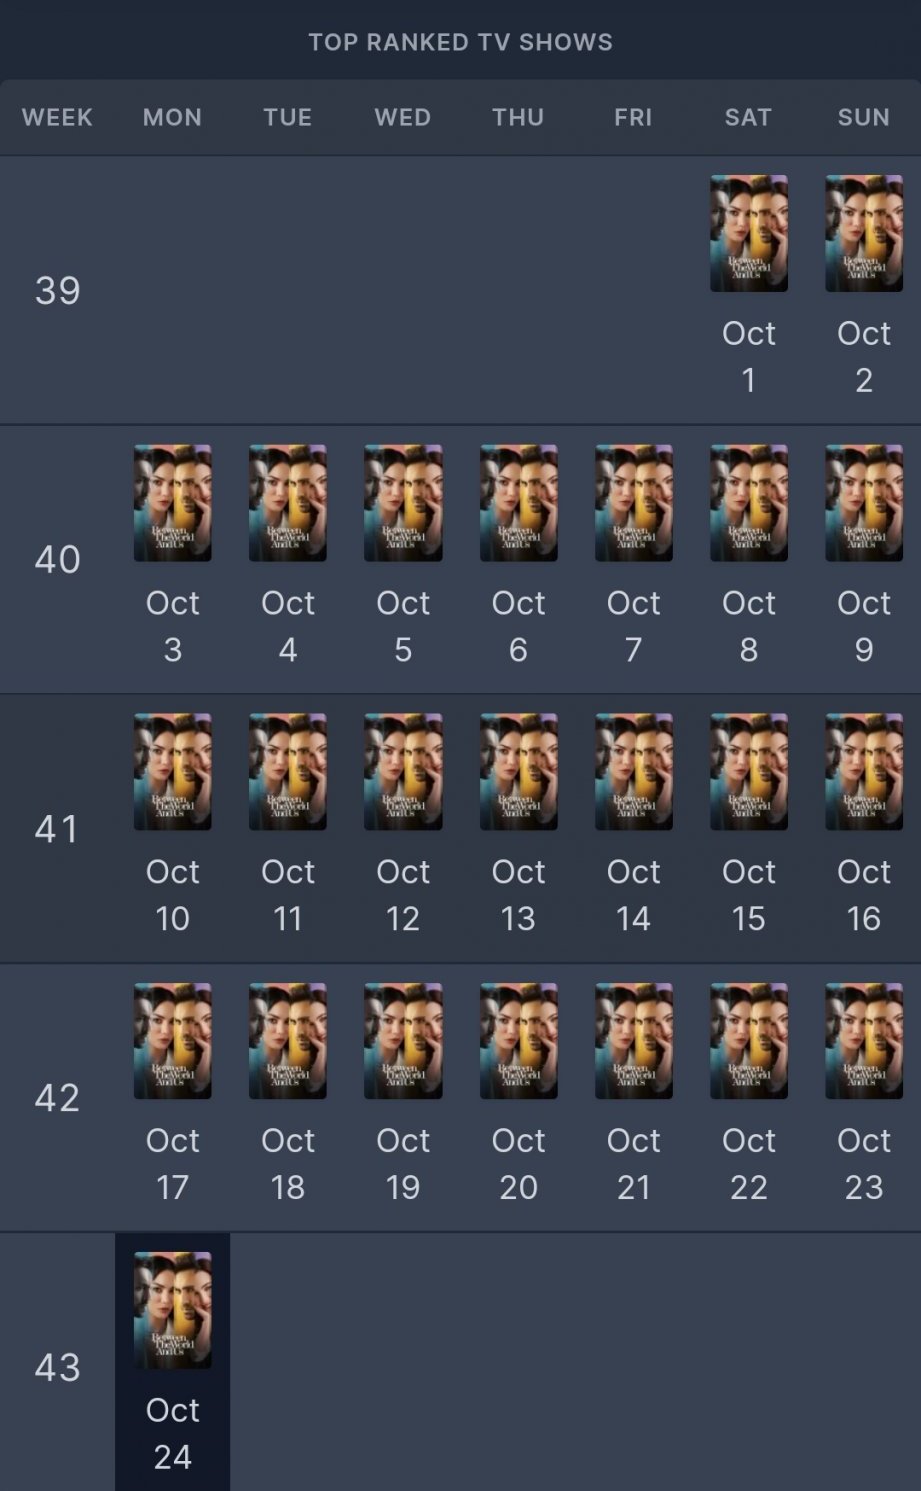Click the Oct 10 poster image
This screenshot has height=1491, width=921.
172,772
